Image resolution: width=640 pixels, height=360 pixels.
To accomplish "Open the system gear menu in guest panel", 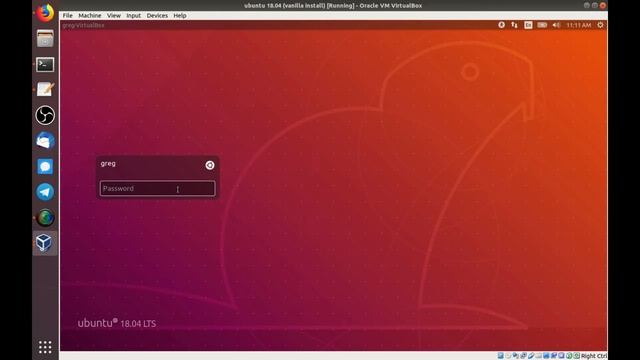I will coord(600,25).
